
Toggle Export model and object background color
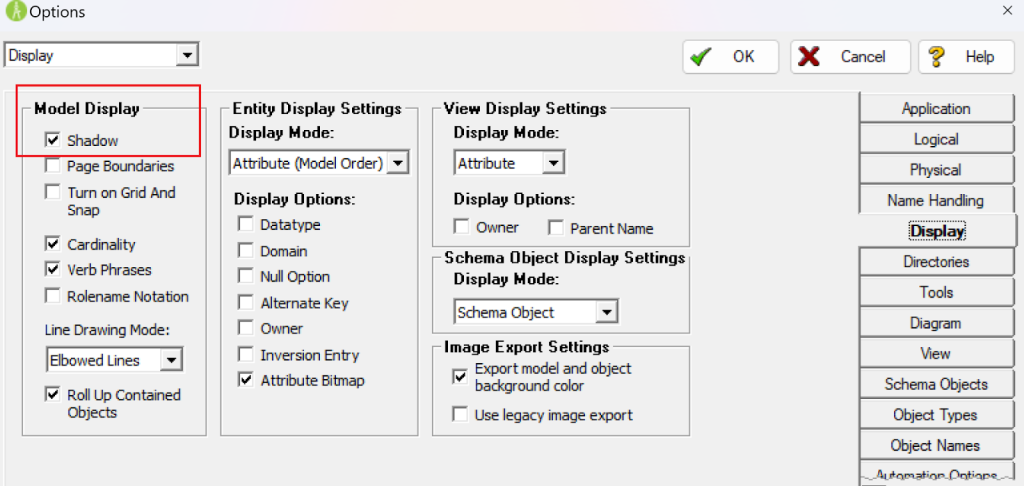[x=460, y=377]
